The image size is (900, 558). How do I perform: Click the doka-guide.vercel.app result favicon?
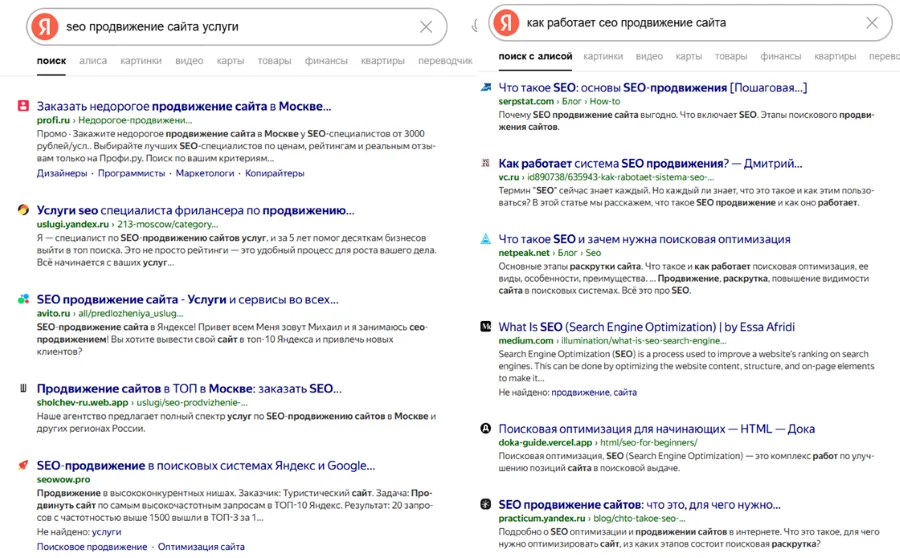(x=486, y=428)
